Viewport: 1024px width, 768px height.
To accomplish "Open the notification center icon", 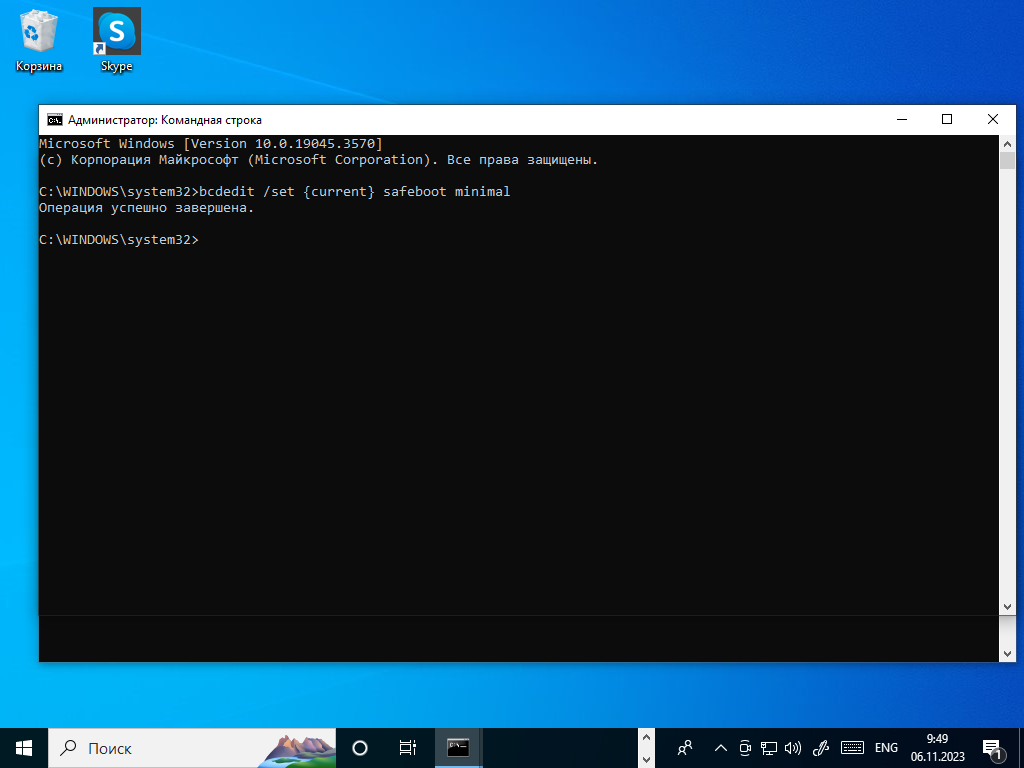I will point(992,748).
